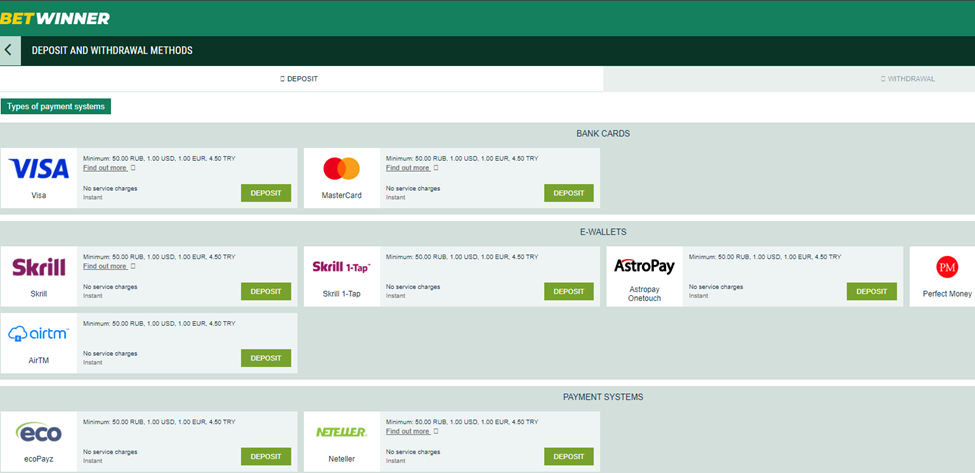Open Types of payment systems filter
975x473 pixels.
(56, 107)
